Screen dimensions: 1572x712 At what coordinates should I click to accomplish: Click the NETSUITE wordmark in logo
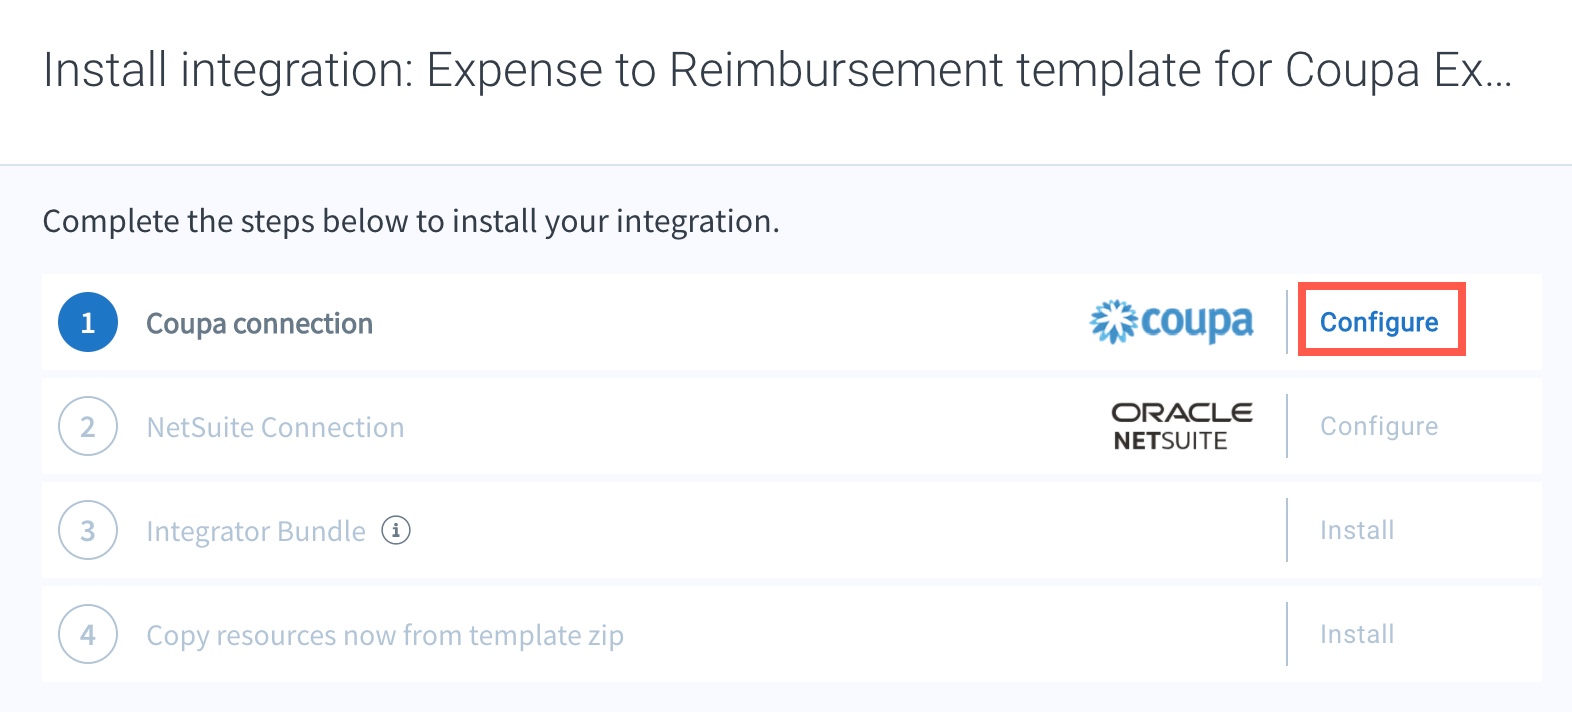pos(1170,441)
